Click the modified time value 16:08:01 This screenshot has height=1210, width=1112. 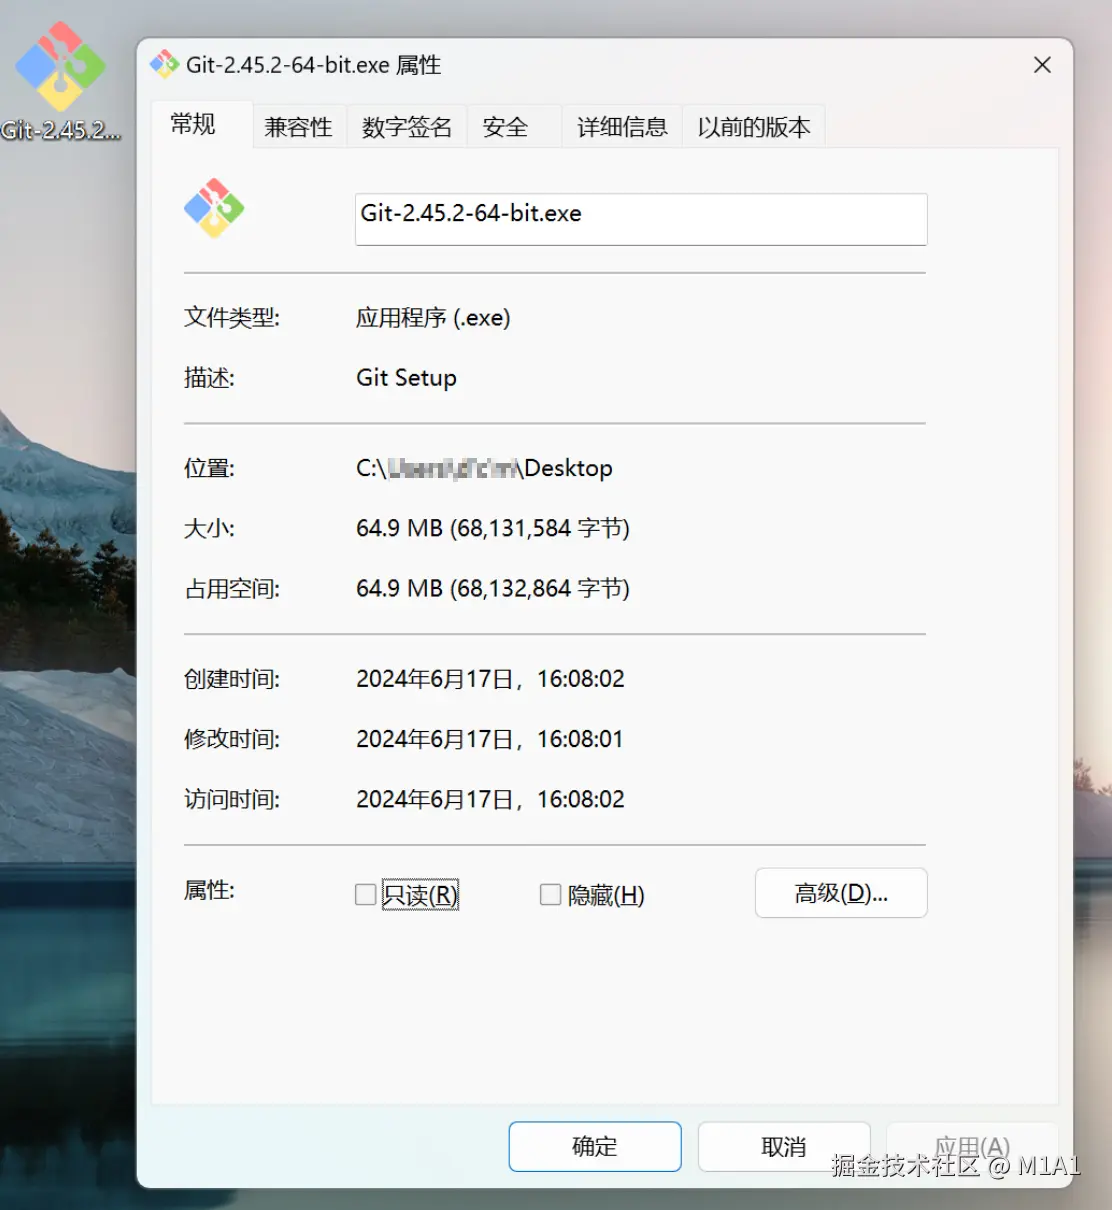click(x=490, y=739)
